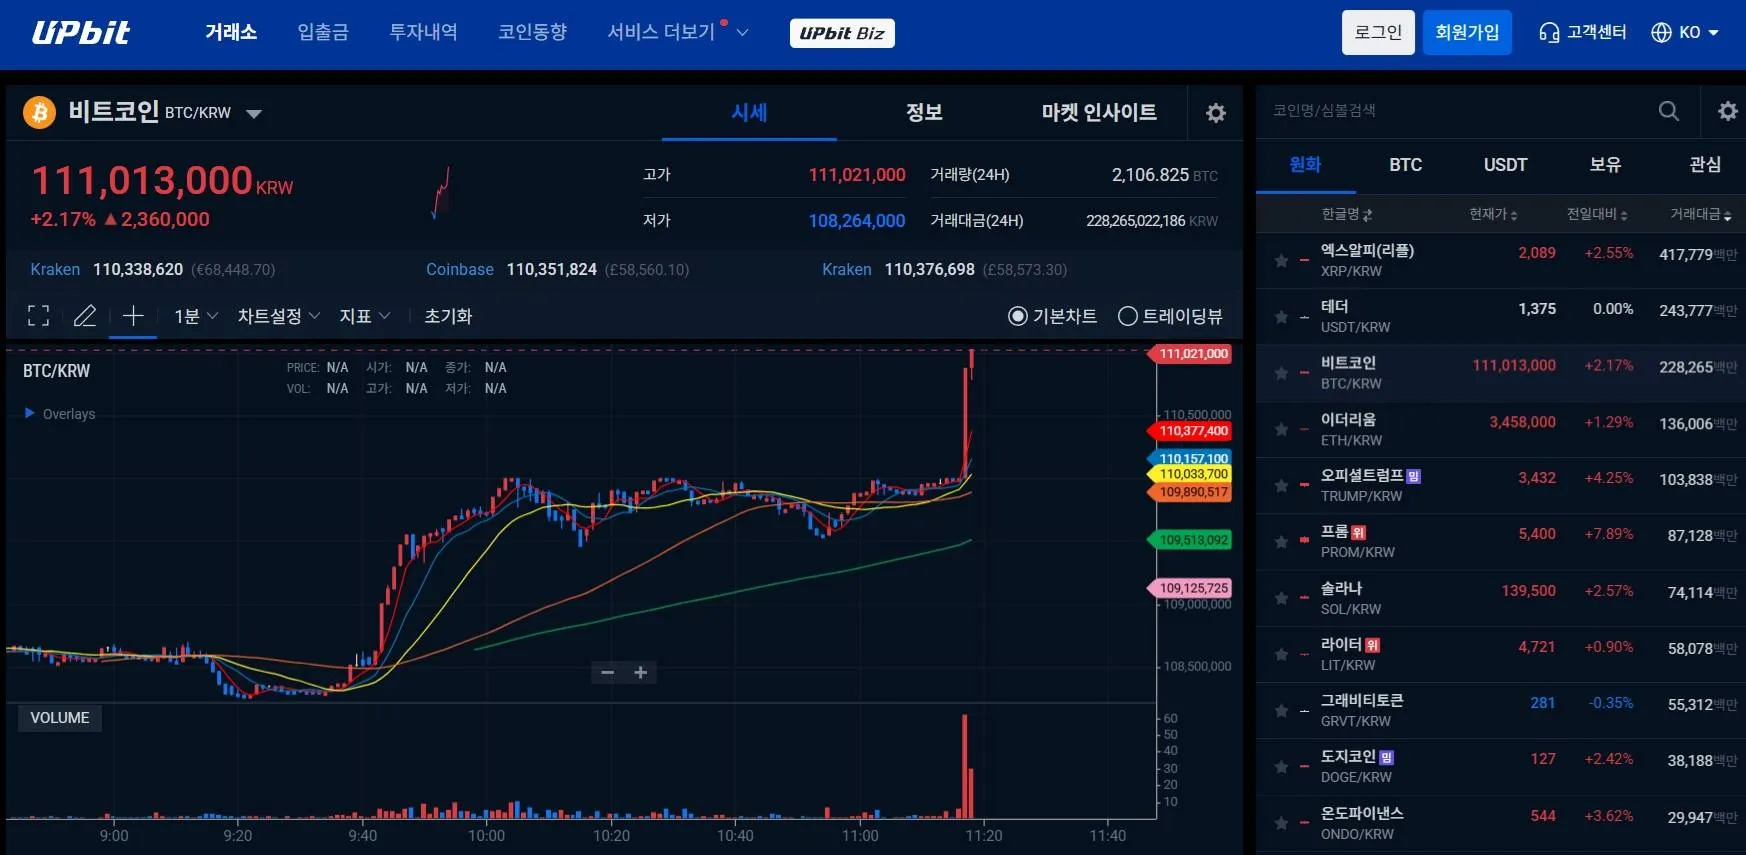Select the chart drawing pencil tool
This screenshot has width=1746, height=855.
click(x=85, y=316)
